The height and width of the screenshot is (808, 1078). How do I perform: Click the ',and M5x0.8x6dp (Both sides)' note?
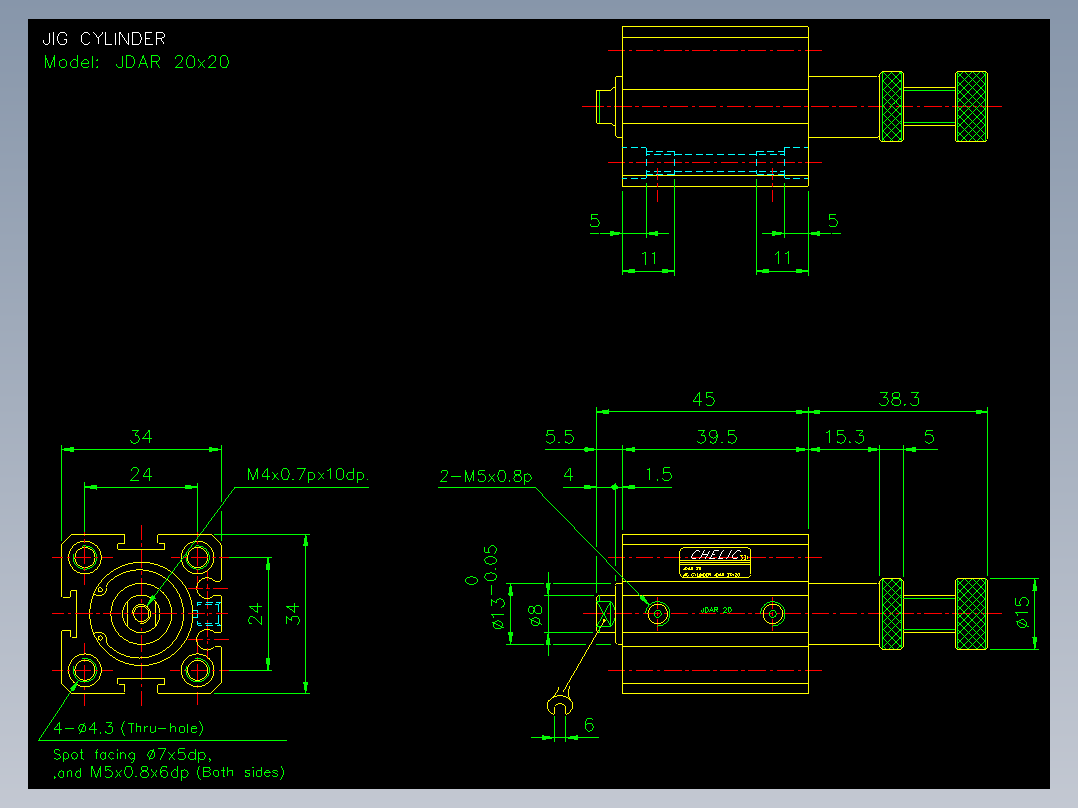pyautogui.click(x=169, y=772)
